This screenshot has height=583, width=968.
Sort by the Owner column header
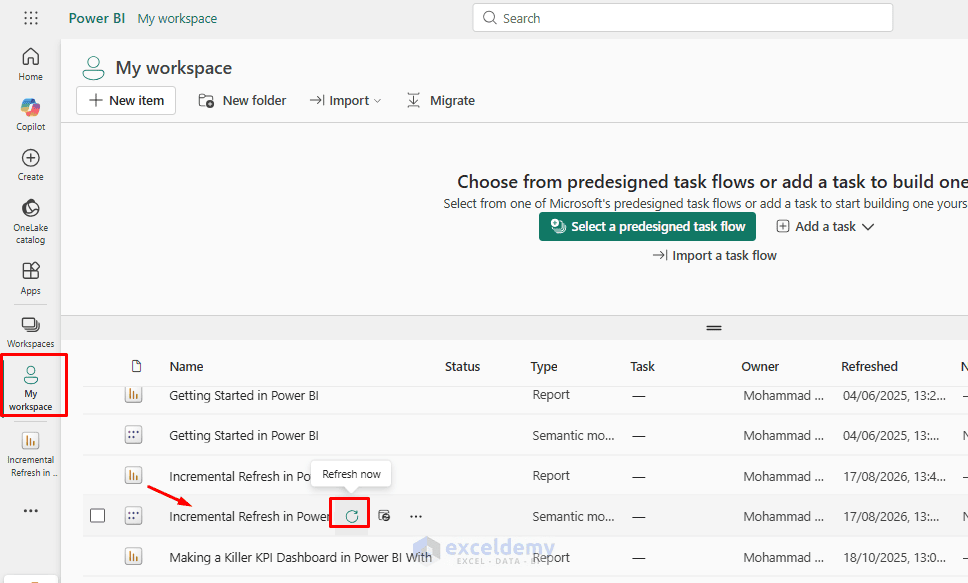(760, 366)
